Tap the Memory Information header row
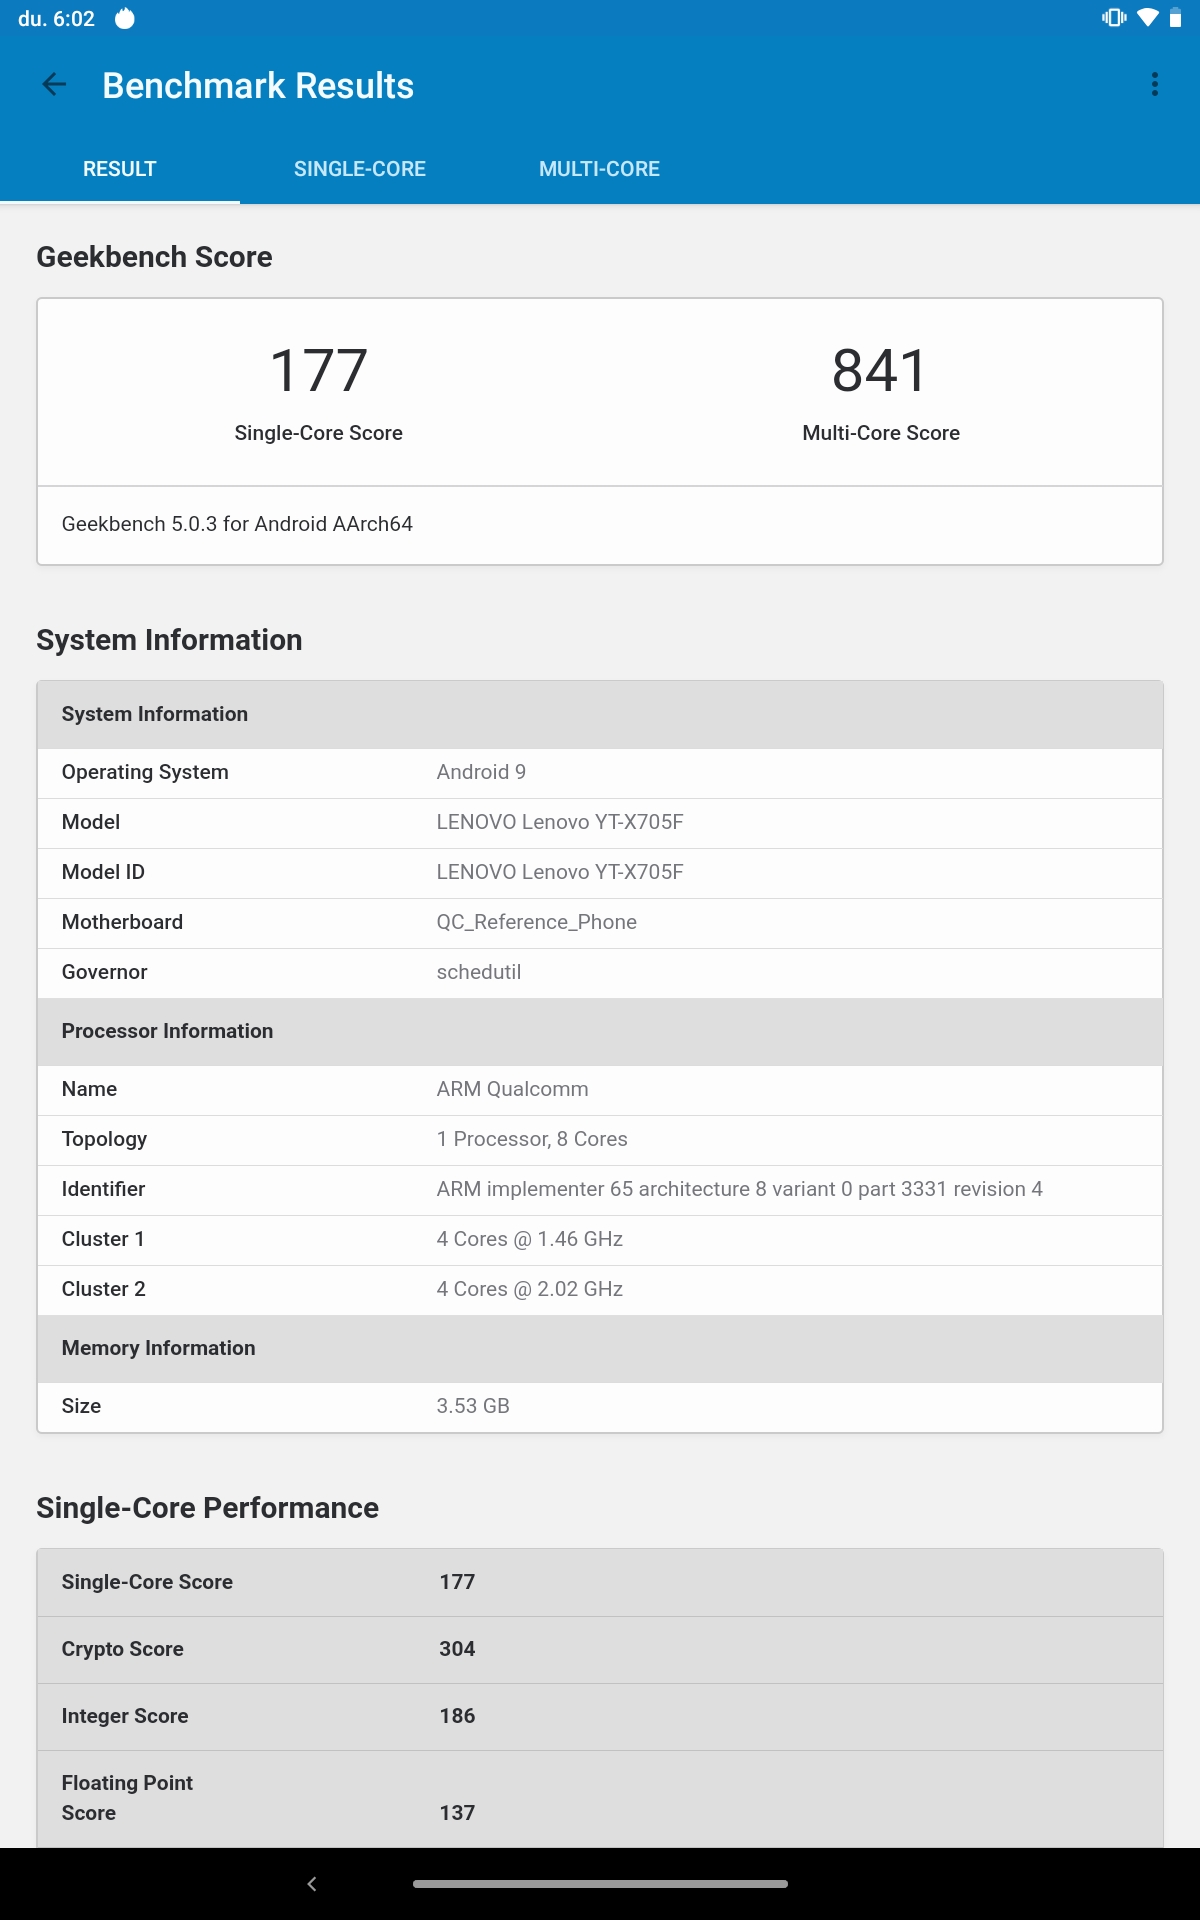 tap(600, 1348)
